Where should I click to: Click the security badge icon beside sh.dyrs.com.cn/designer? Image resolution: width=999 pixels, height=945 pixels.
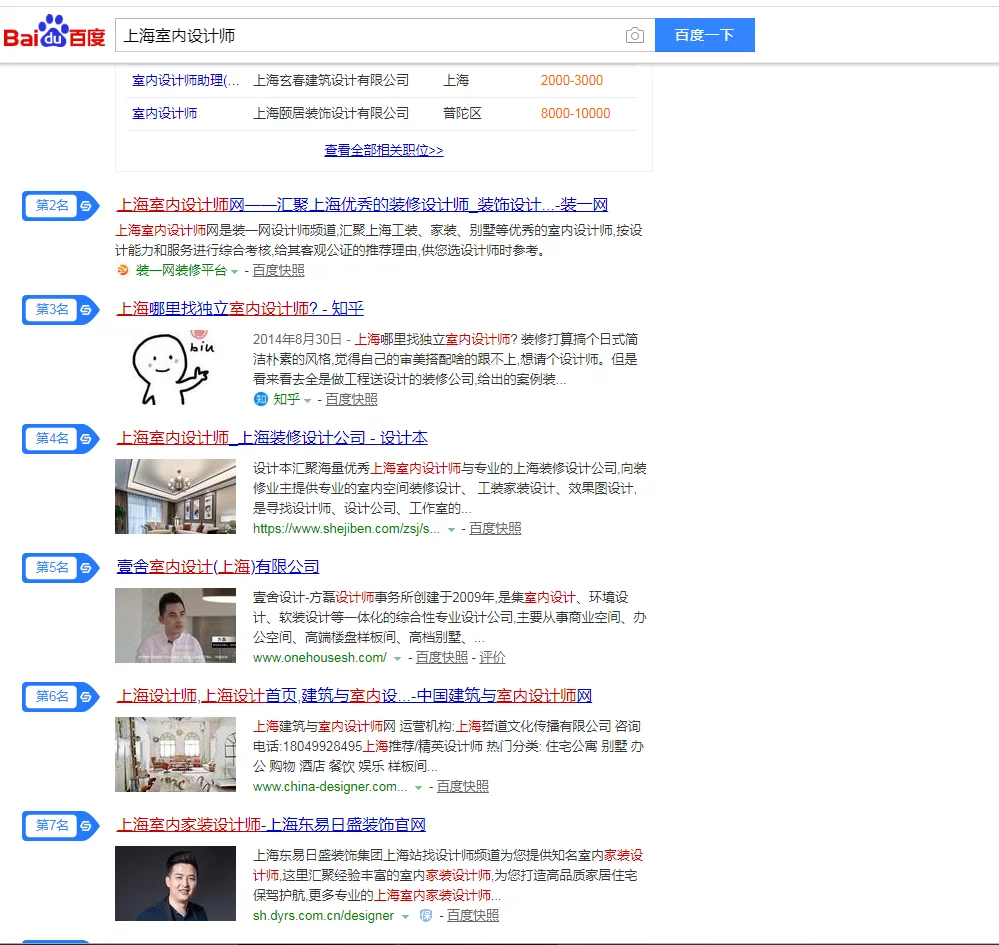[x=426, y=916]
